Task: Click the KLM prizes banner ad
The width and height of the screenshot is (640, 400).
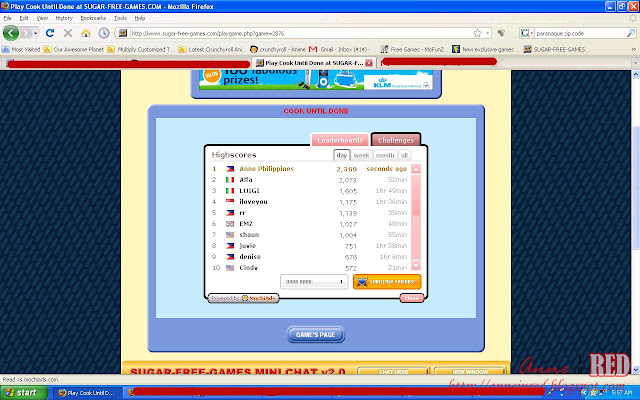Action: [x=316, y=80]
